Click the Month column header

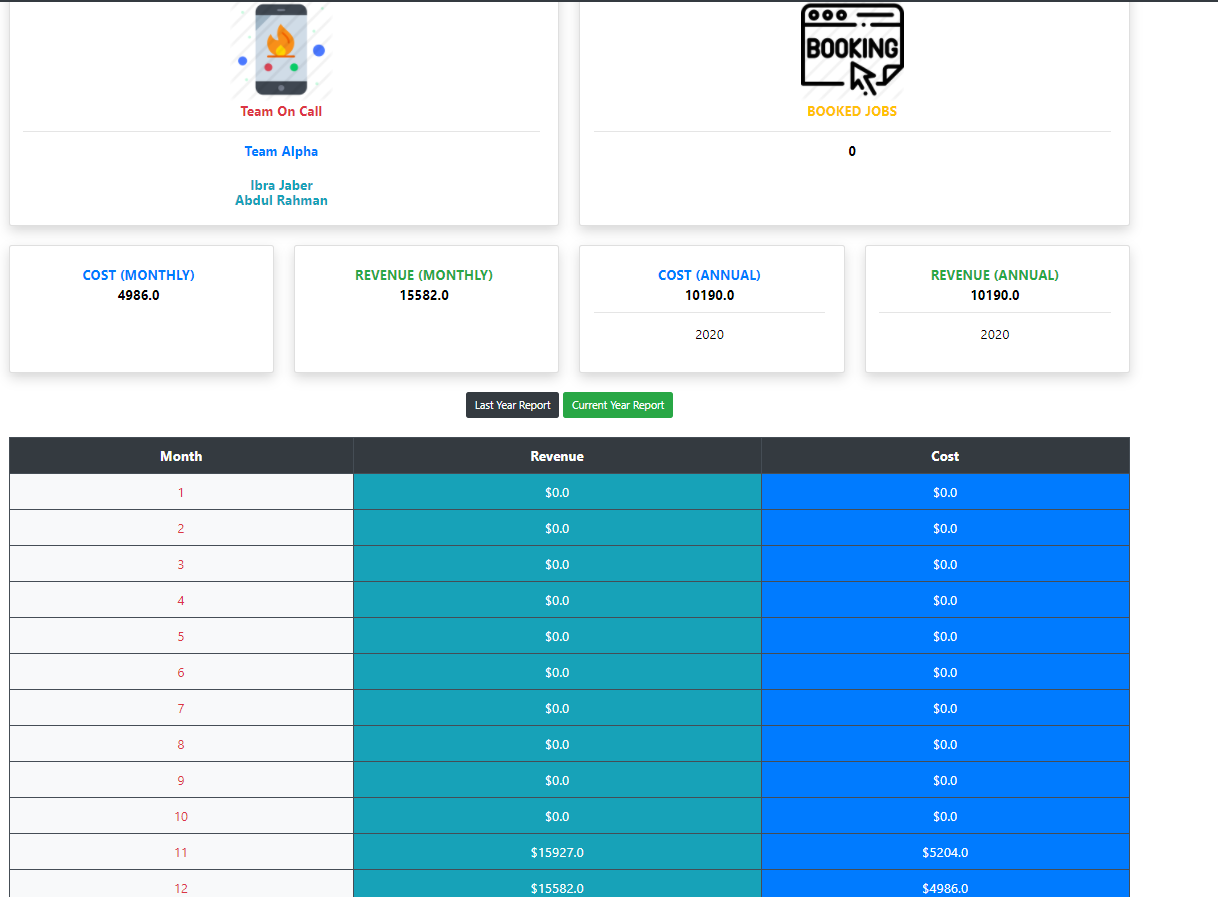[x=181, y=455]
